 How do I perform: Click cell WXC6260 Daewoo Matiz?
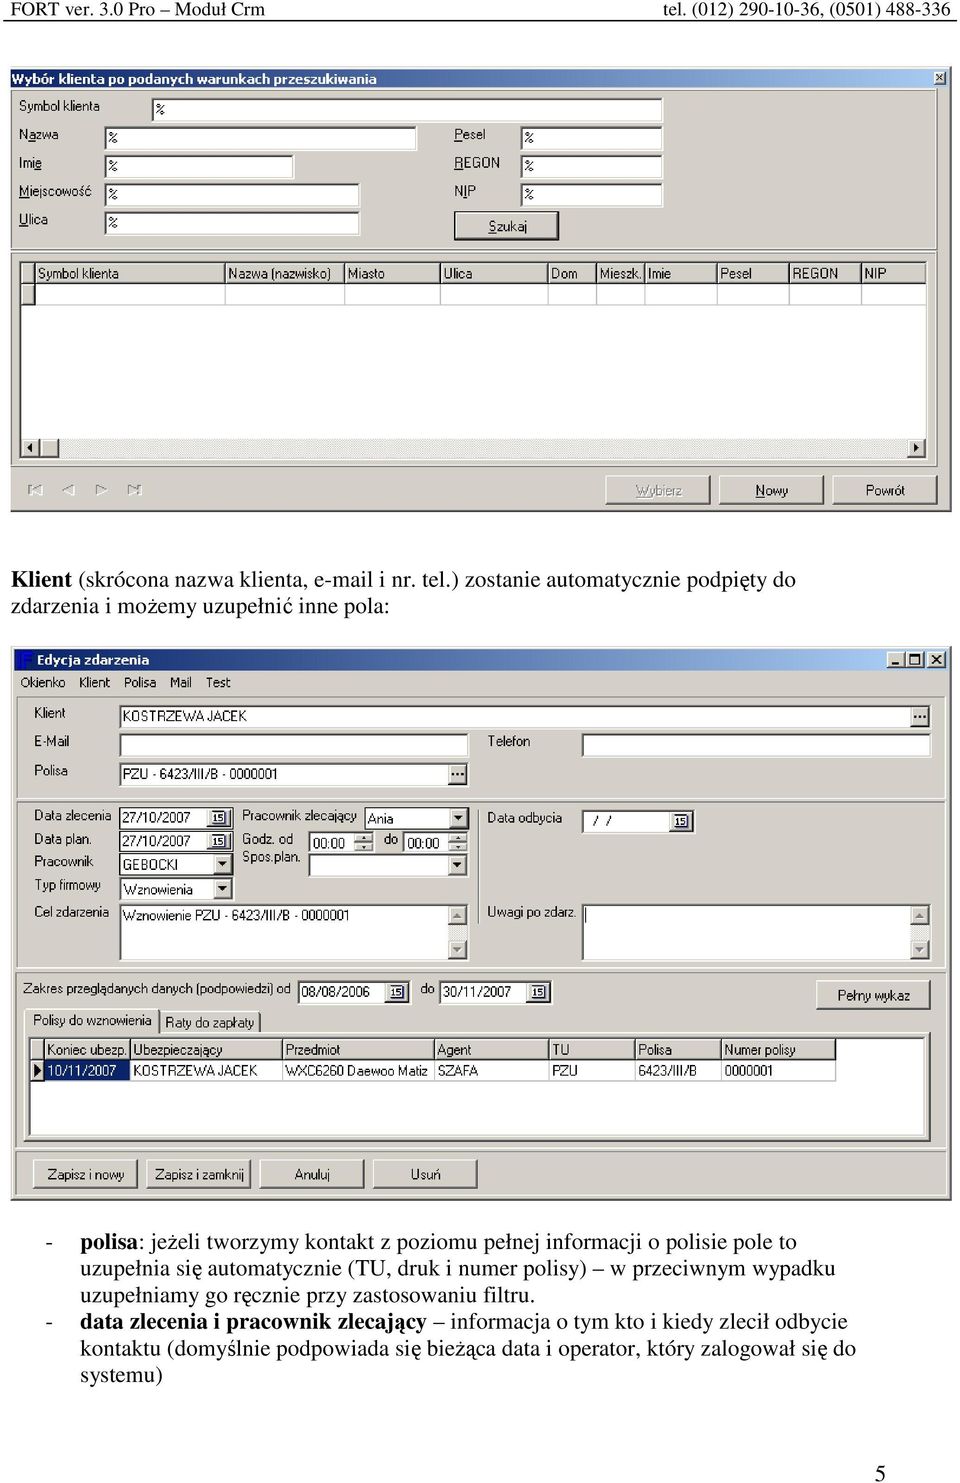[x=357, y=1071]
